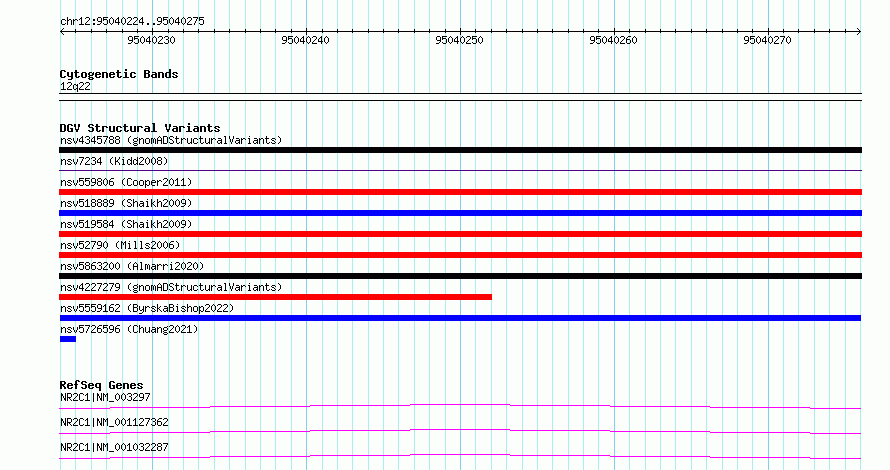Viewport: 890px width, 470px height.
Task: Select the black nsv4345788 variant bar
Action: 460,150
